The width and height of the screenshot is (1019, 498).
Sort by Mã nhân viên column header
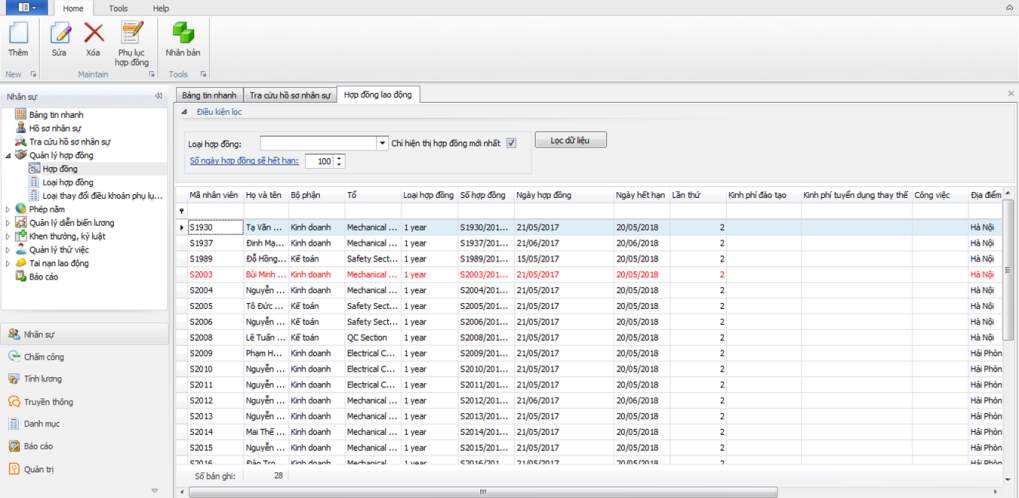coord(215,194)
